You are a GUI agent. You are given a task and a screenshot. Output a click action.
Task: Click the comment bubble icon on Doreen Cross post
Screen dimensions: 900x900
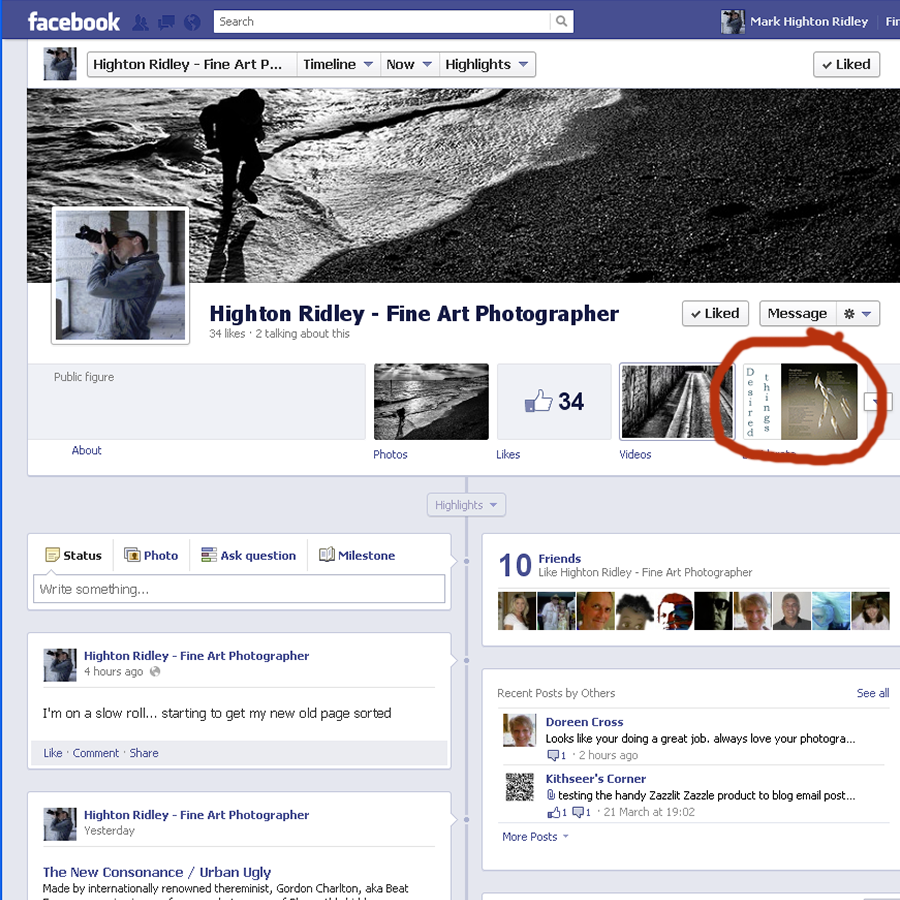click(553, 755)
